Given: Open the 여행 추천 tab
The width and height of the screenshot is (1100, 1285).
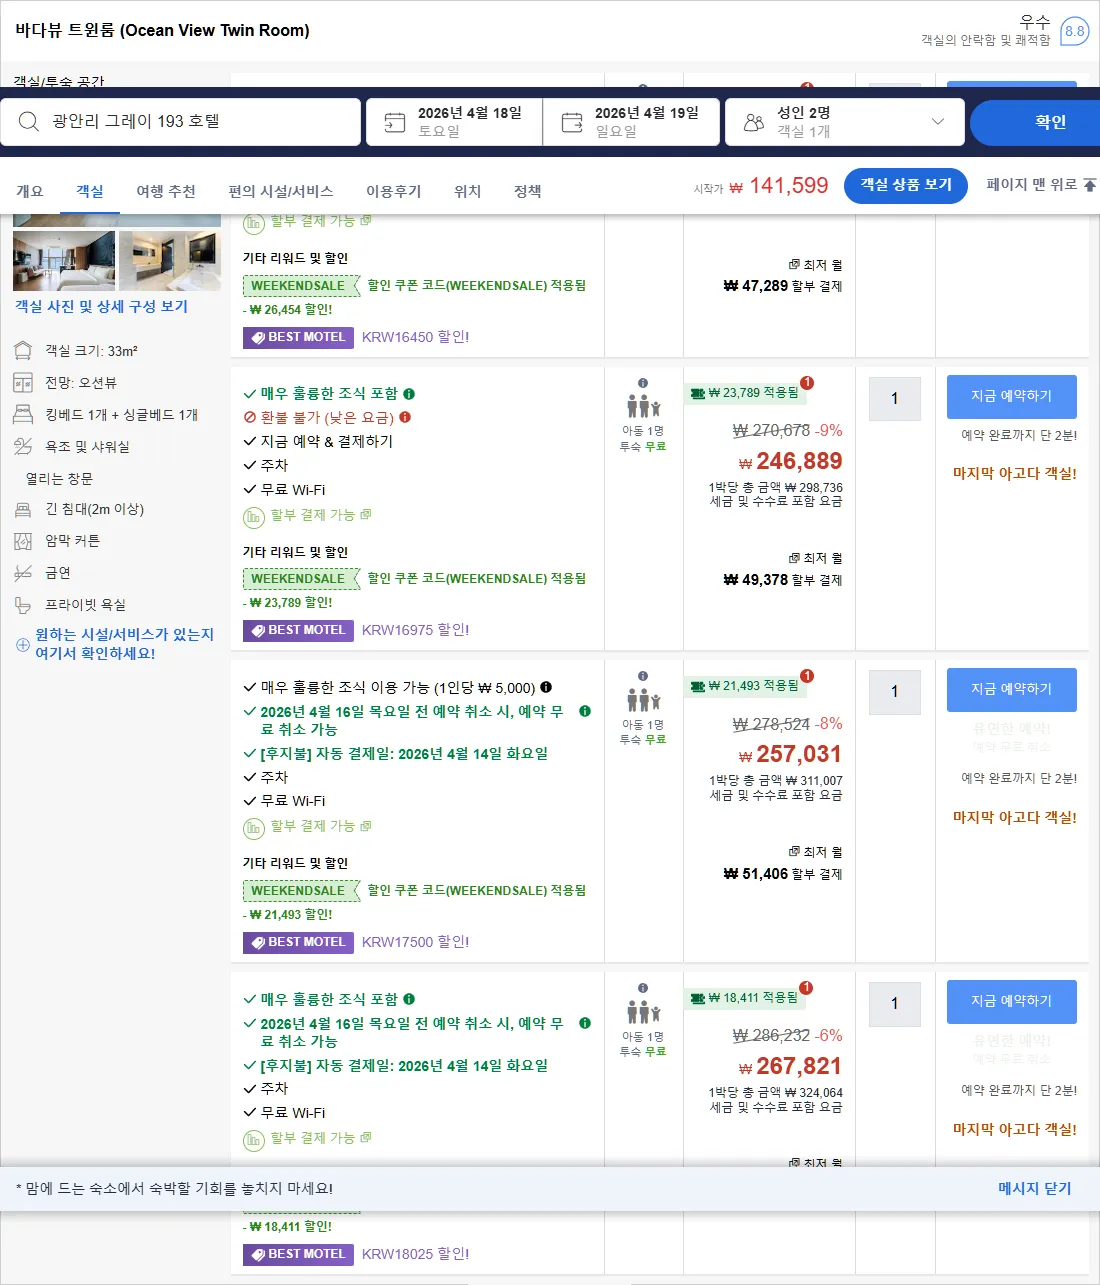Looking at the screenshot, I should click(x=166, y=191).
